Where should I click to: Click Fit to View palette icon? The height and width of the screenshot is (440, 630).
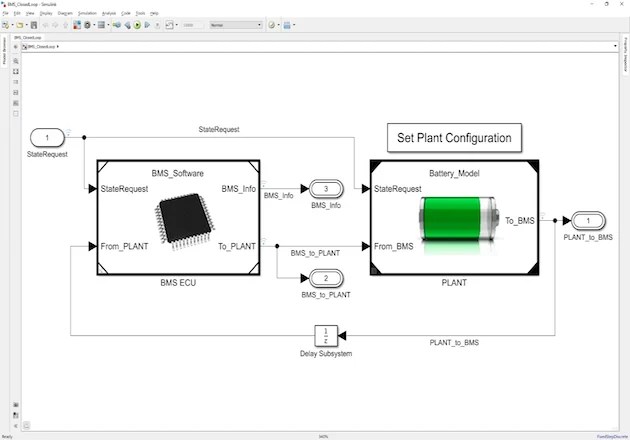point(16,72)
